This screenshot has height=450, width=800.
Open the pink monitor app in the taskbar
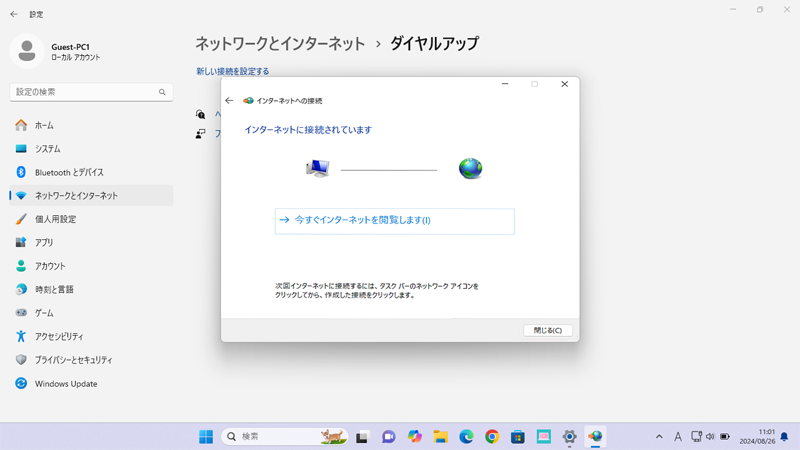[544, 437]
